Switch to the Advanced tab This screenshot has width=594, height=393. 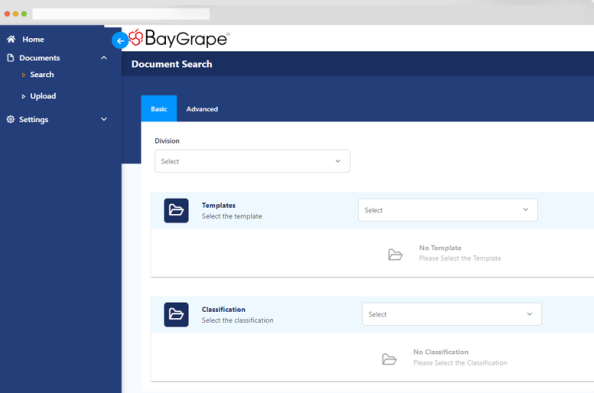(202, 109)
